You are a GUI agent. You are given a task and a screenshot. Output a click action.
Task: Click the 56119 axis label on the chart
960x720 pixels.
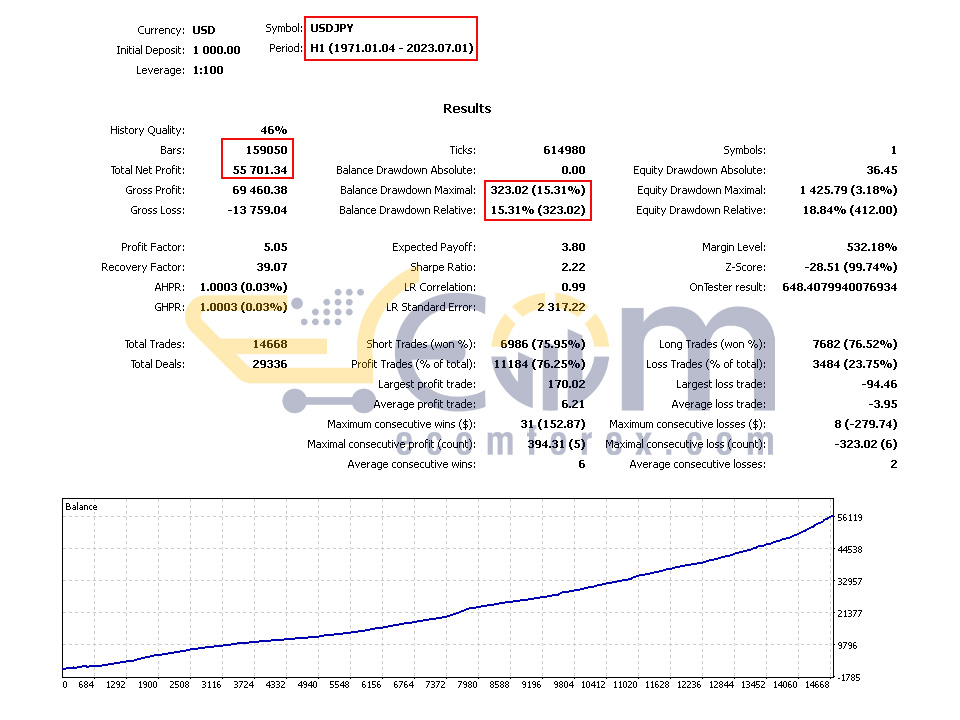[x=850, y=518]
